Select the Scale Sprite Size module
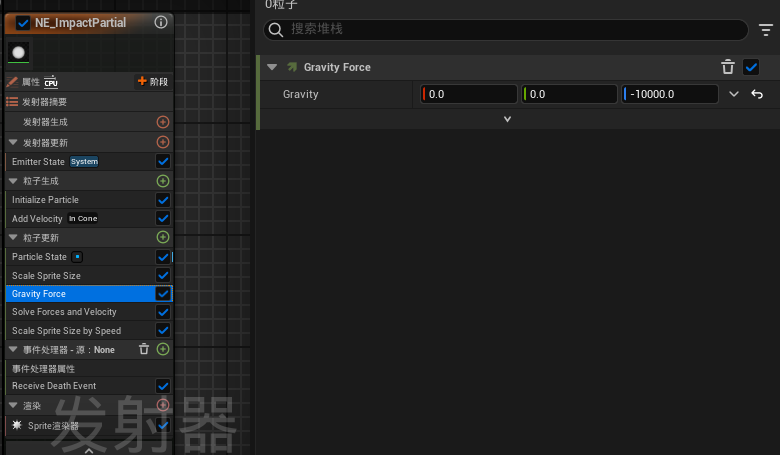Viewport: 780px width, 455px height. tap(90, 275)
